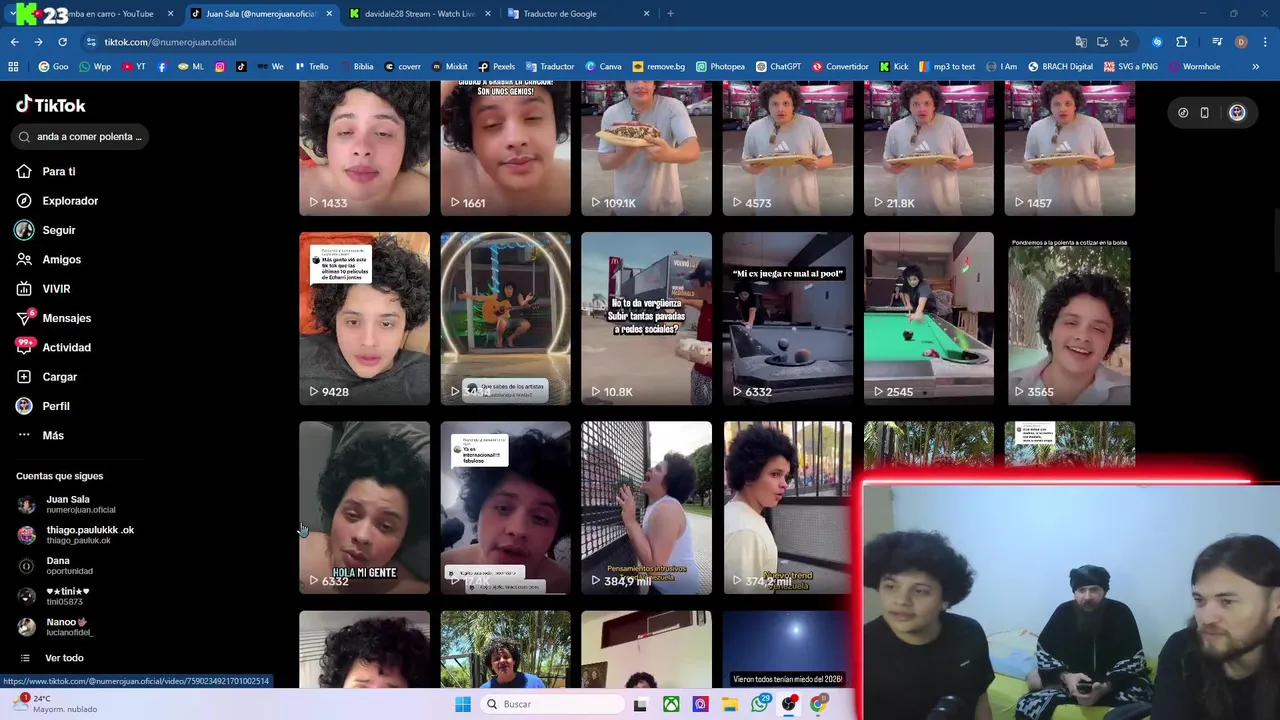Open Actividad notifications
The width and height of the screenshot is (1280, 720).
pyautogui.click(x=55, y=347)
